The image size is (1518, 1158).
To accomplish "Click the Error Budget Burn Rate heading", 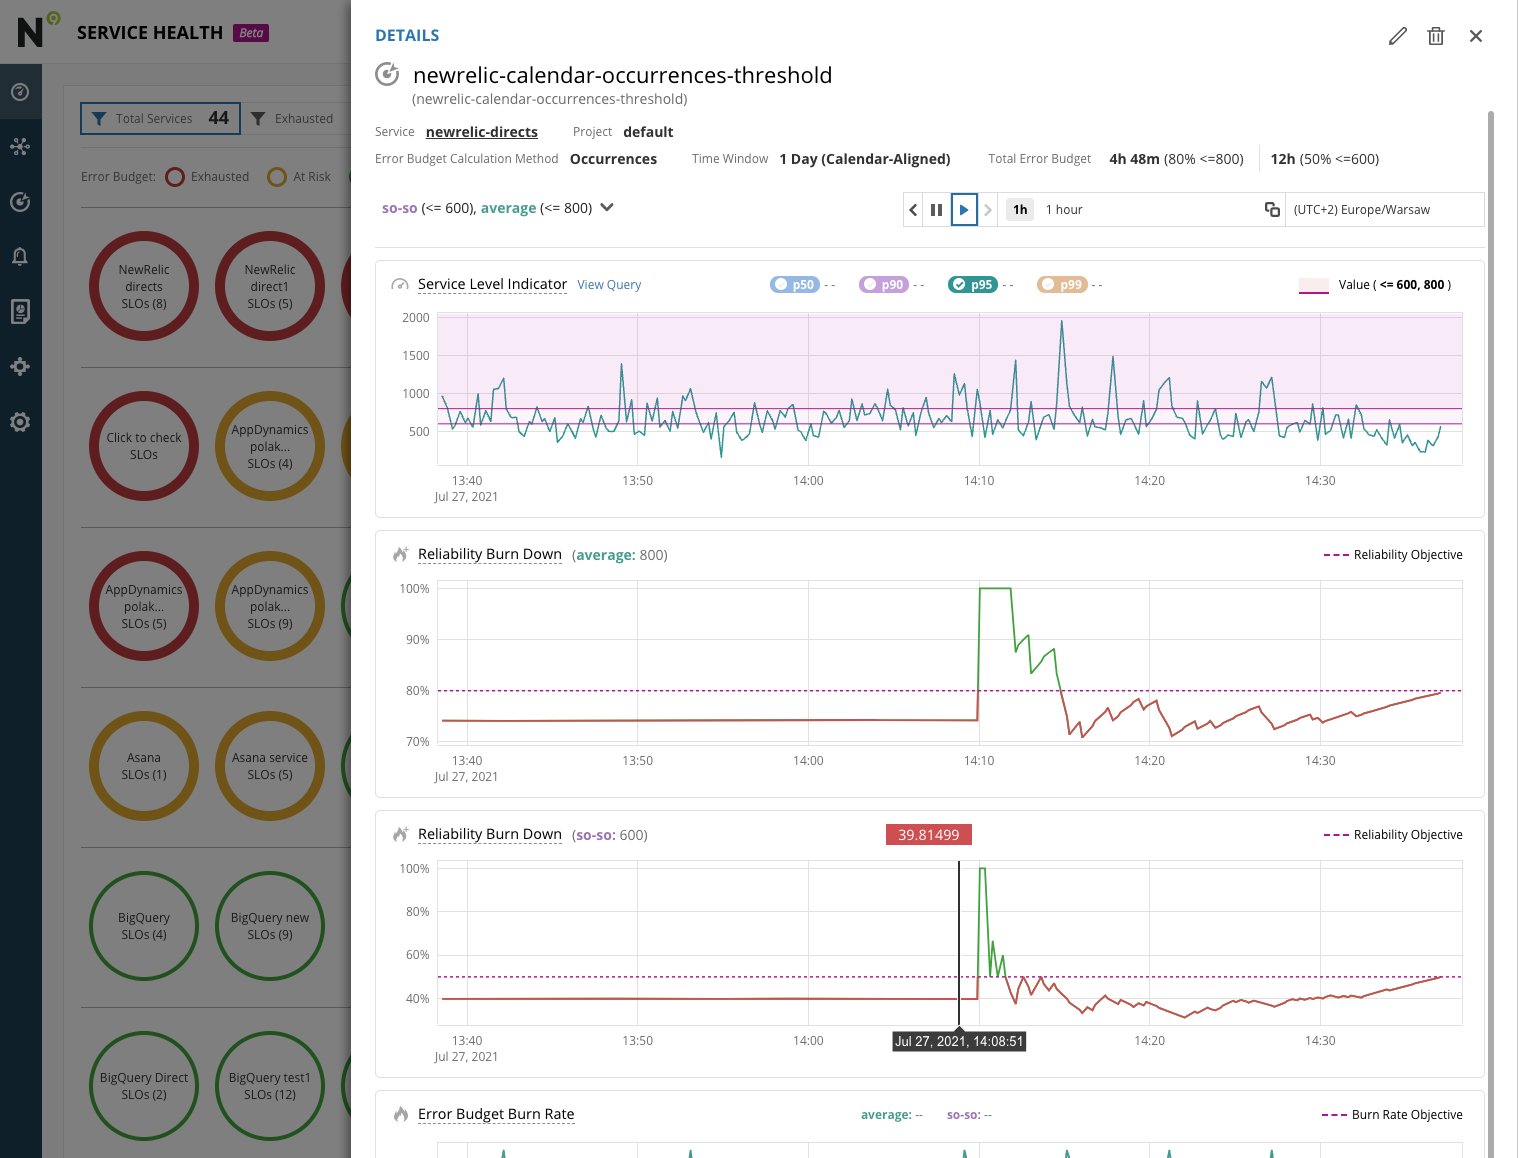I will click(496, 1114).
